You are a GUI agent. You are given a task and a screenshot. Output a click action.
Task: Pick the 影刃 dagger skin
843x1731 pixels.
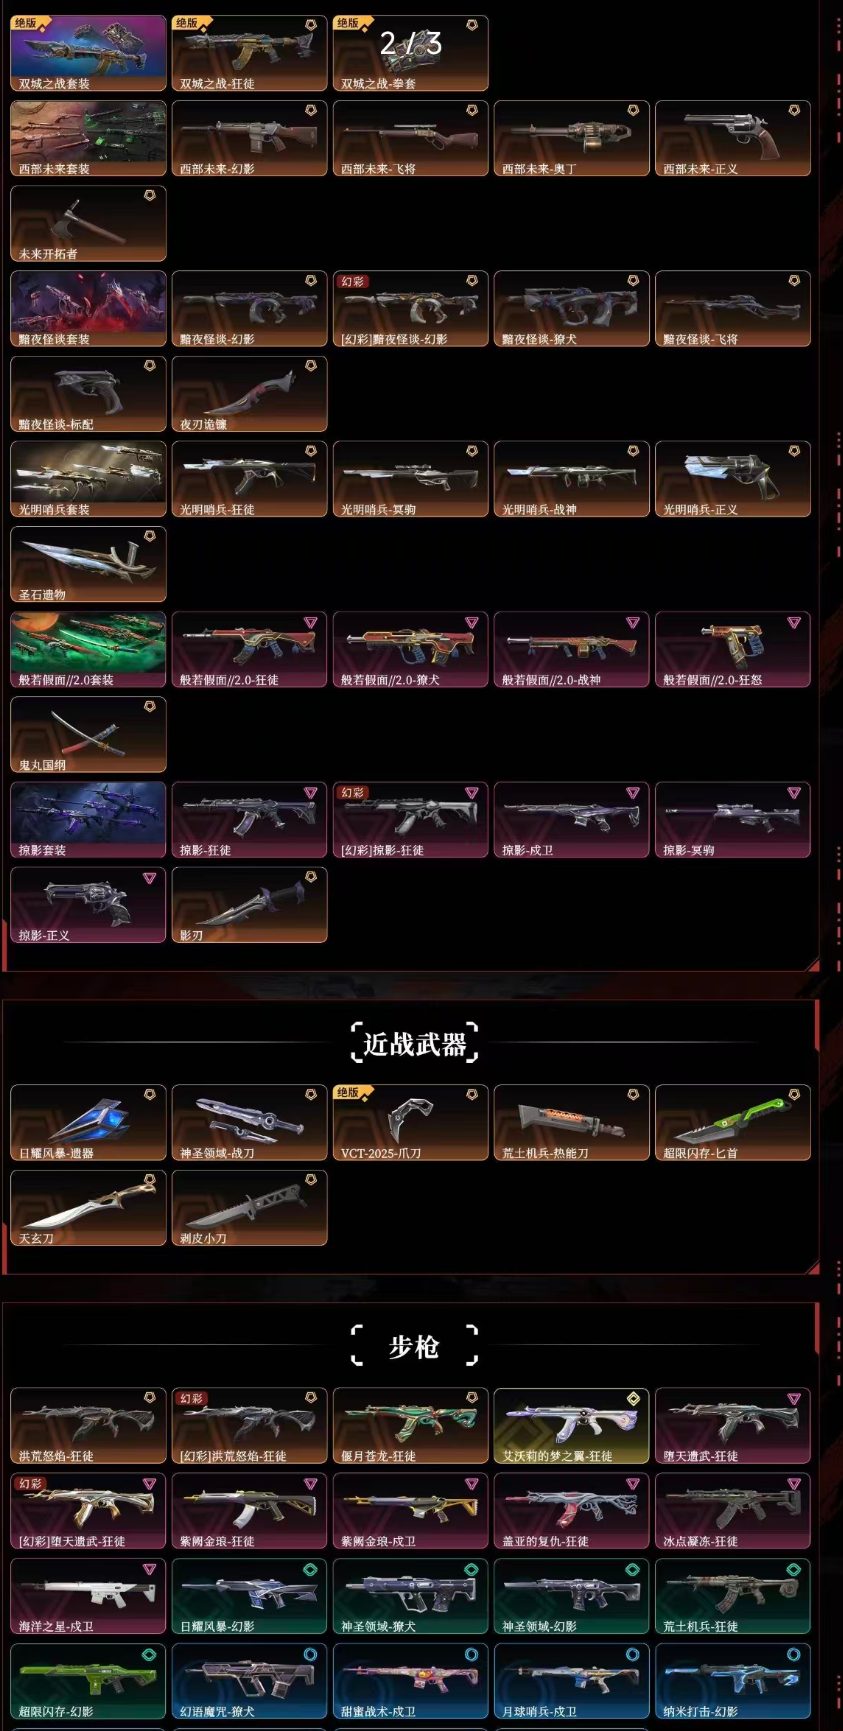(249, 904)
